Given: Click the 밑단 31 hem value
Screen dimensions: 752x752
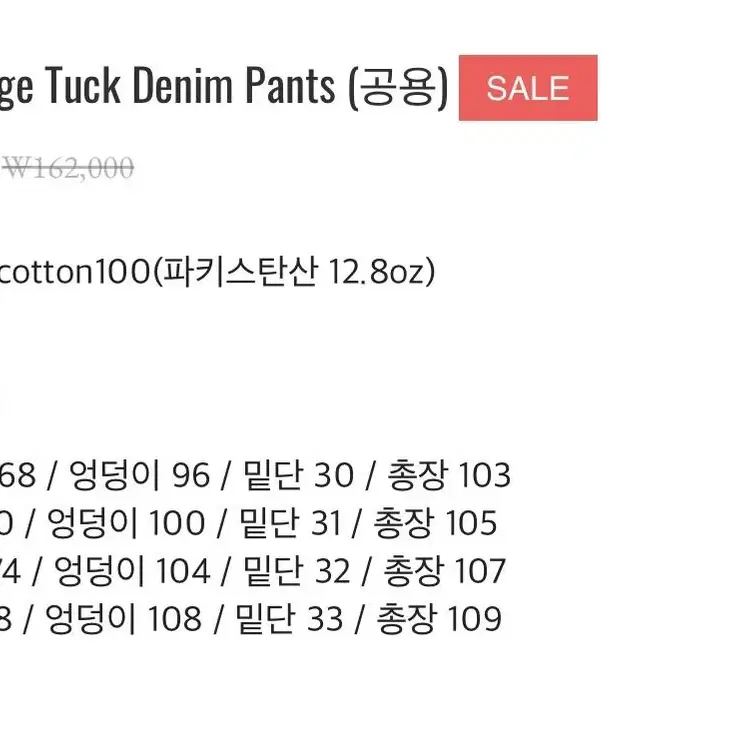Looking at the screenshot, I should pyautogui.click(x=290, y=523).
